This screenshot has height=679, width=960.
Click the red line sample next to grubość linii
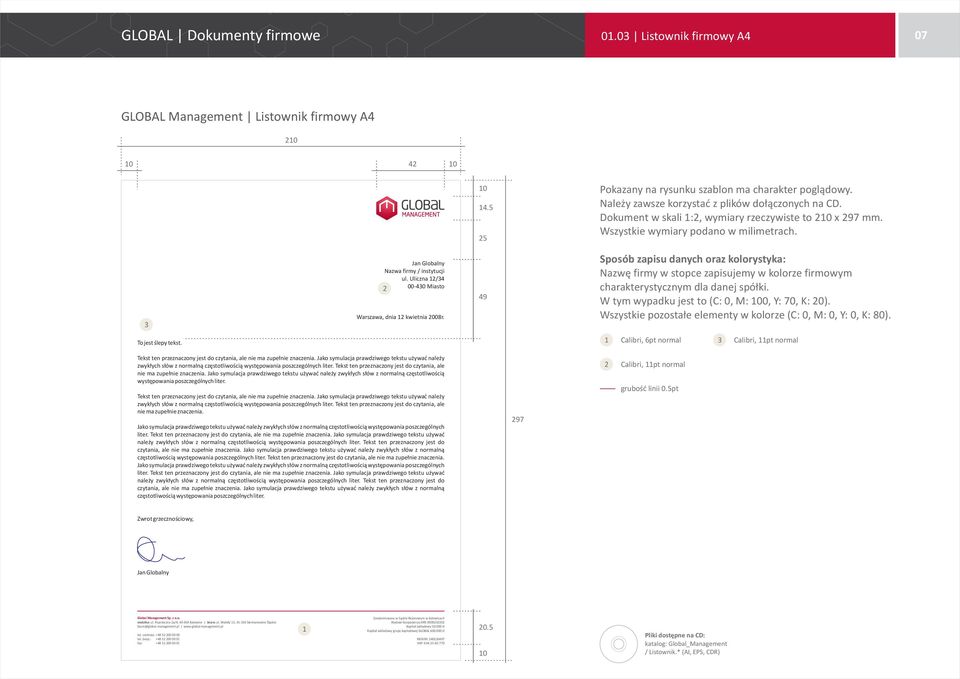[607, 389]
